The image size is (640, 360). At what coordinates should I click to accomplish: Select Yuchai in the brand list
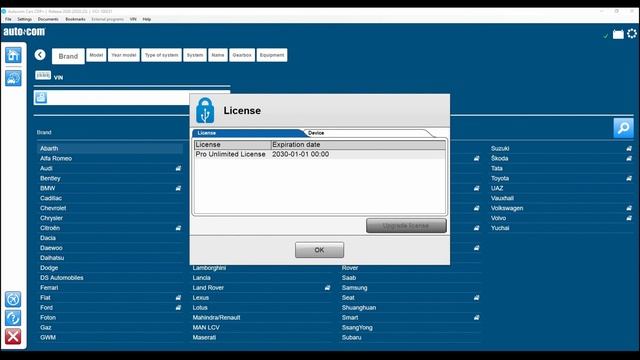tap(500, 228)
